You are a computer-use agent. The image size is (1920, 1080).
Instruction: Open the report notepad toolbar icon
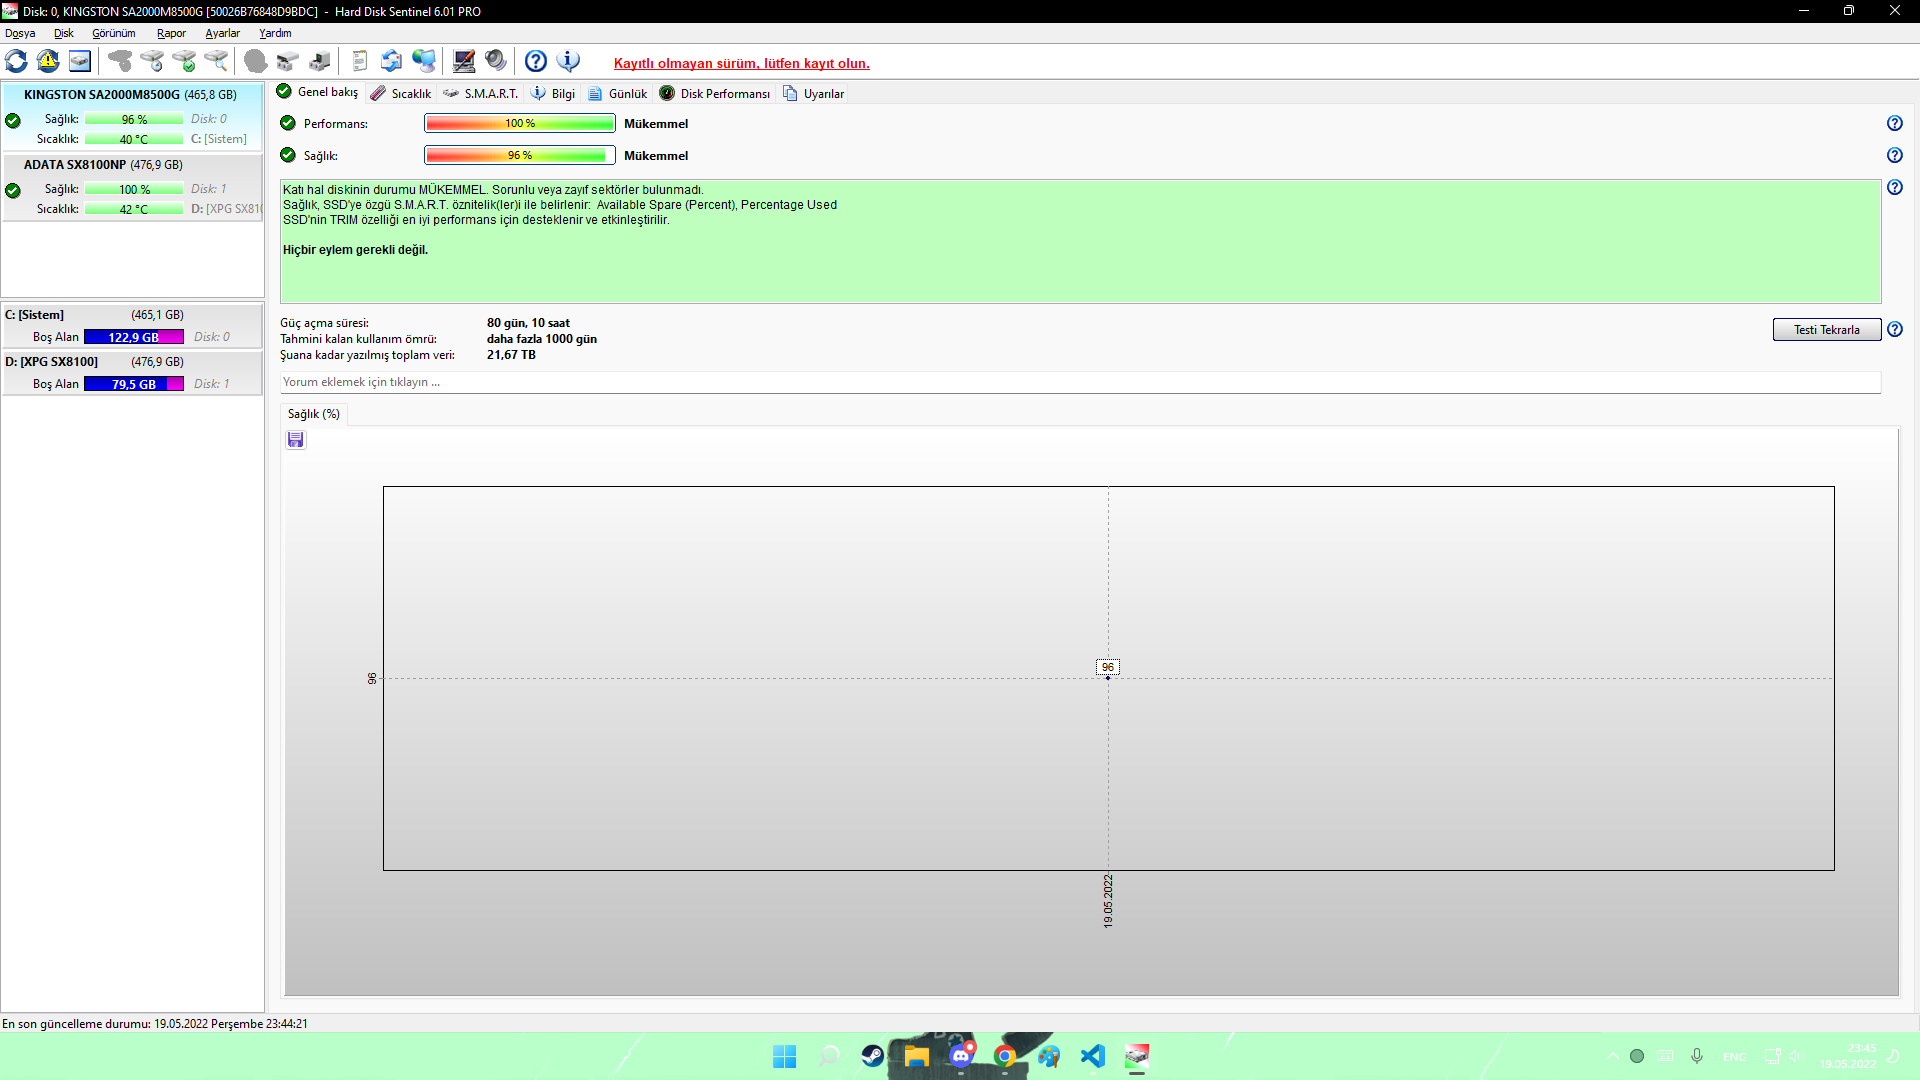click(x=360, y=62)
